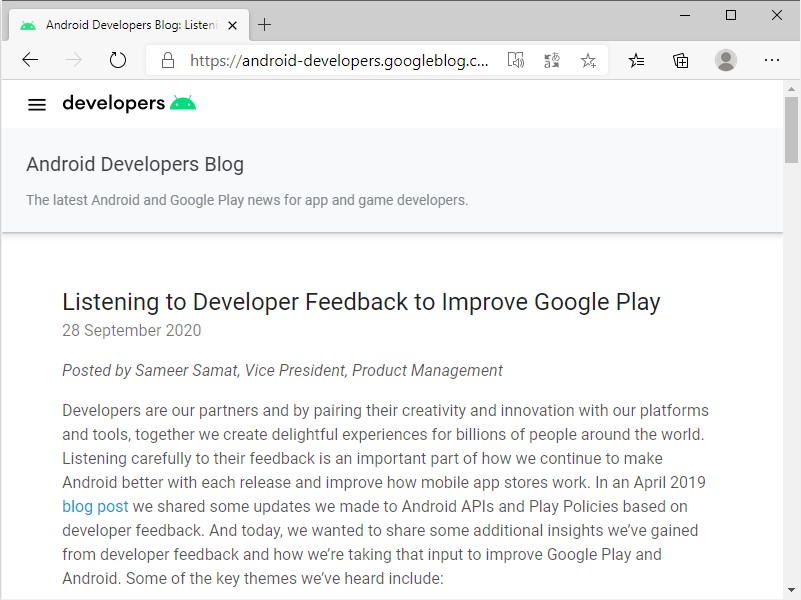Add this page to favorites
Viewport: 801px width, 600px height.
pos(588,60)
